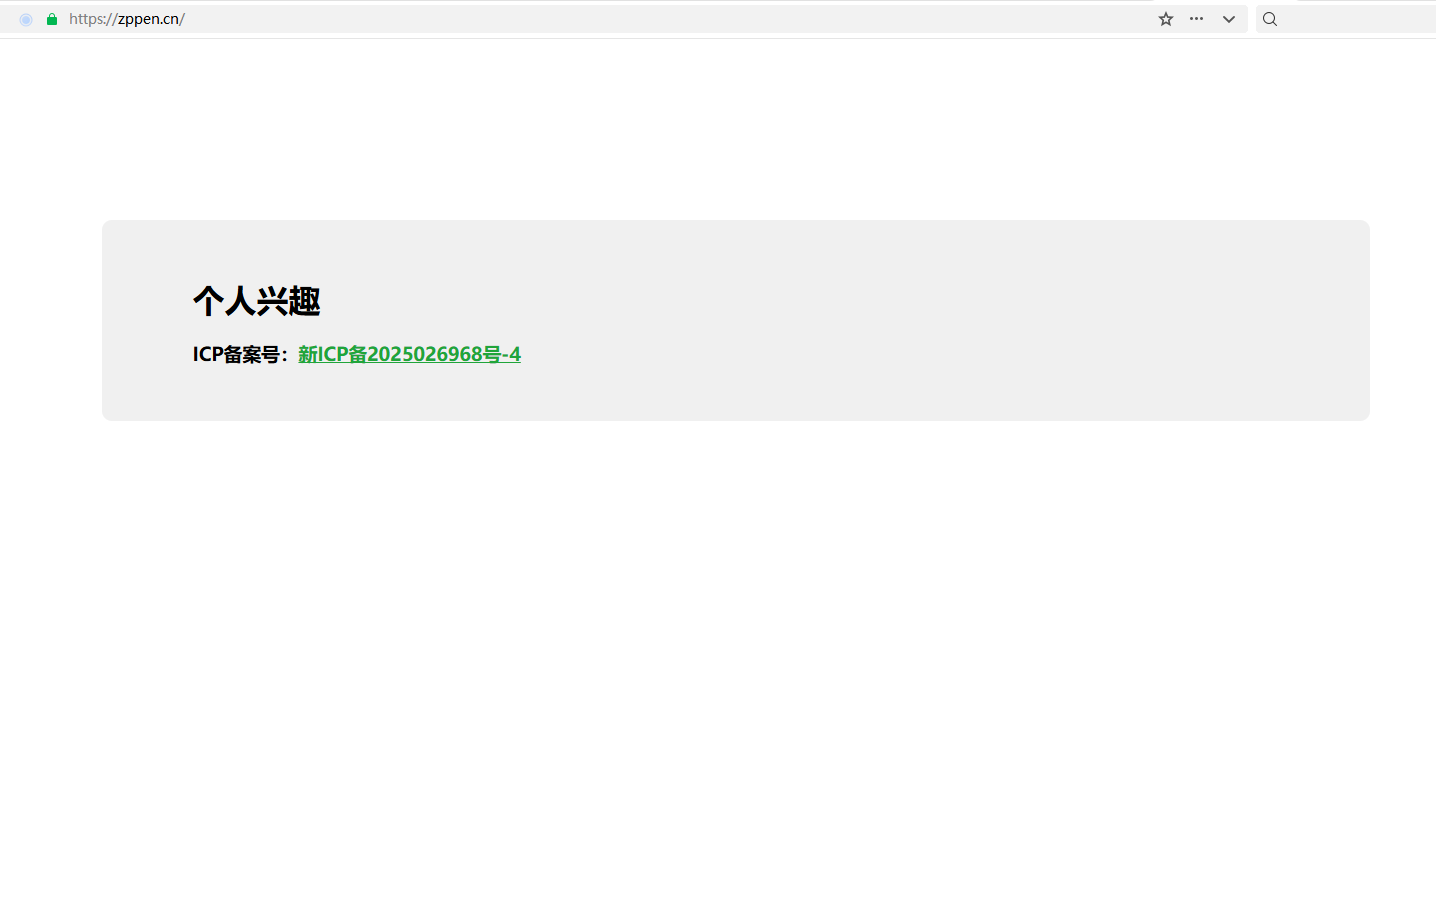Expand the address bar dropdown chevron
The height and width of the screenshot is (898, 1436).
point(1229,19)
